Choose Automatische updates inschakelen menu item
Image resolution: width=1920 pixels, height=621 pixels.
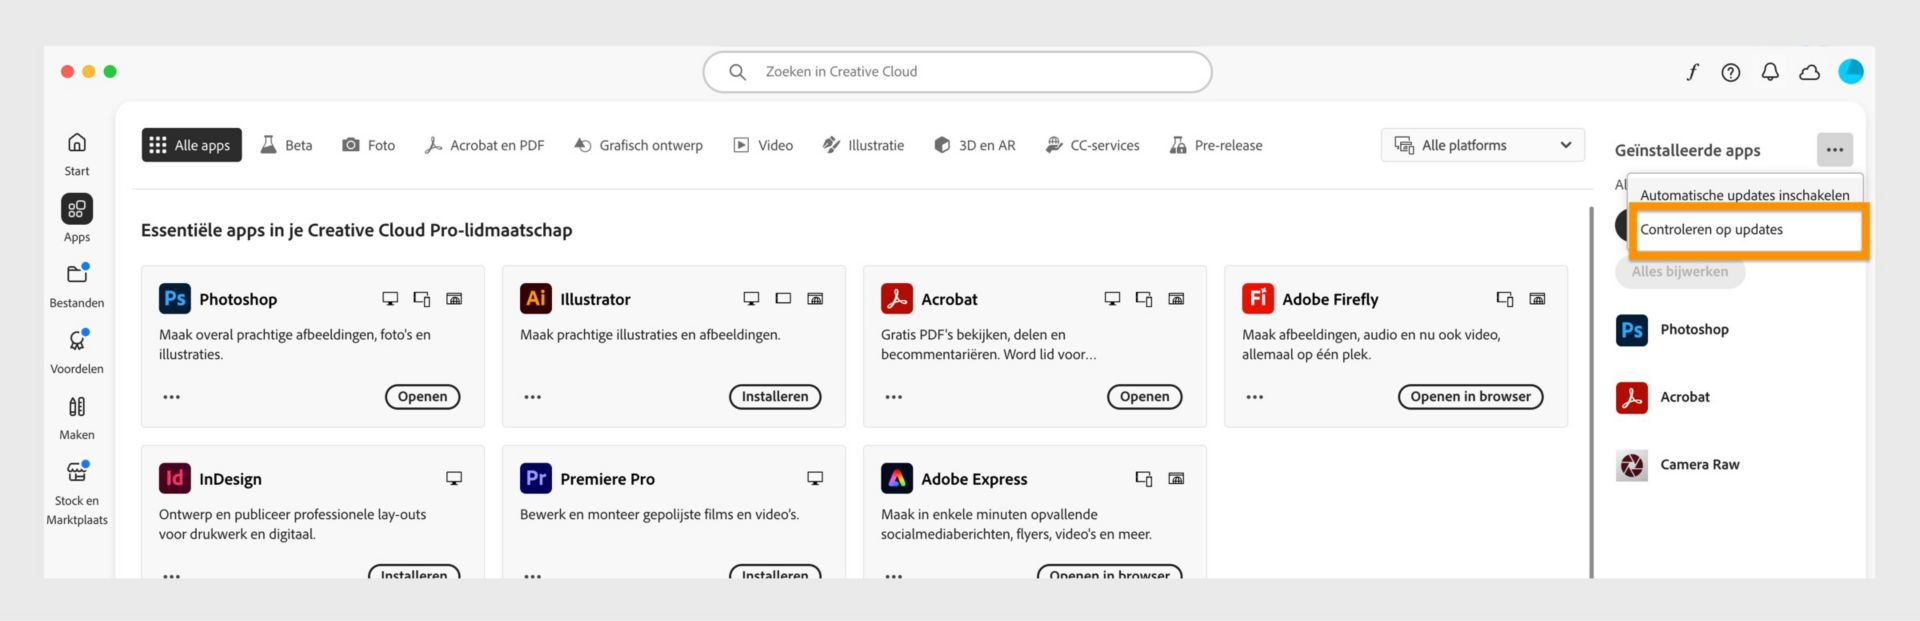1745,194
